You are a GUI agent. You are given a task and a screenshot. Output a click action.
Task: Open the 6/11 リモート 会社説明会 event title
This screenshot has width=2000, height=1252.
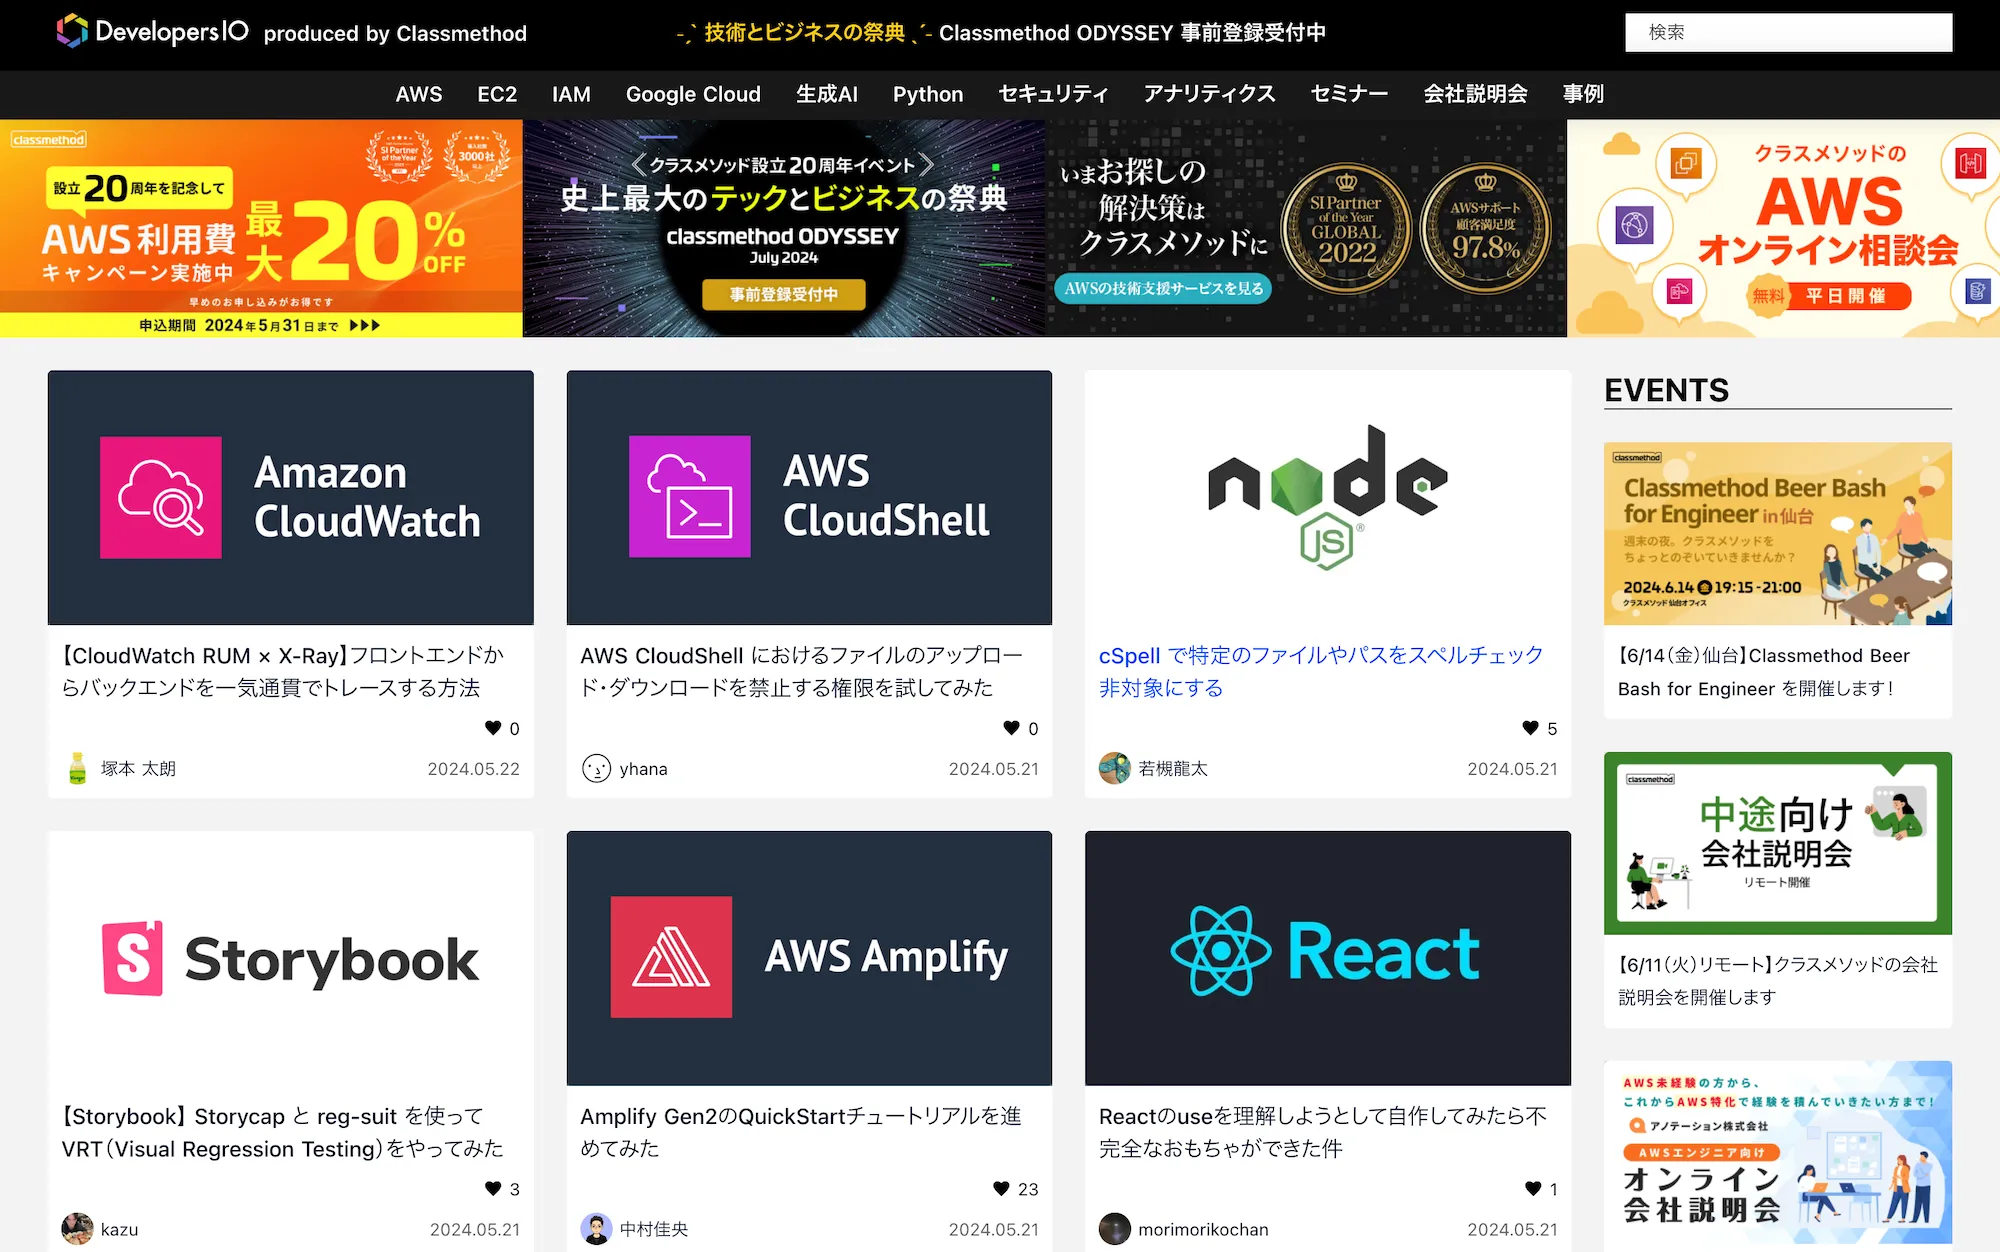pyautogui.click(x=1778, y=980)
